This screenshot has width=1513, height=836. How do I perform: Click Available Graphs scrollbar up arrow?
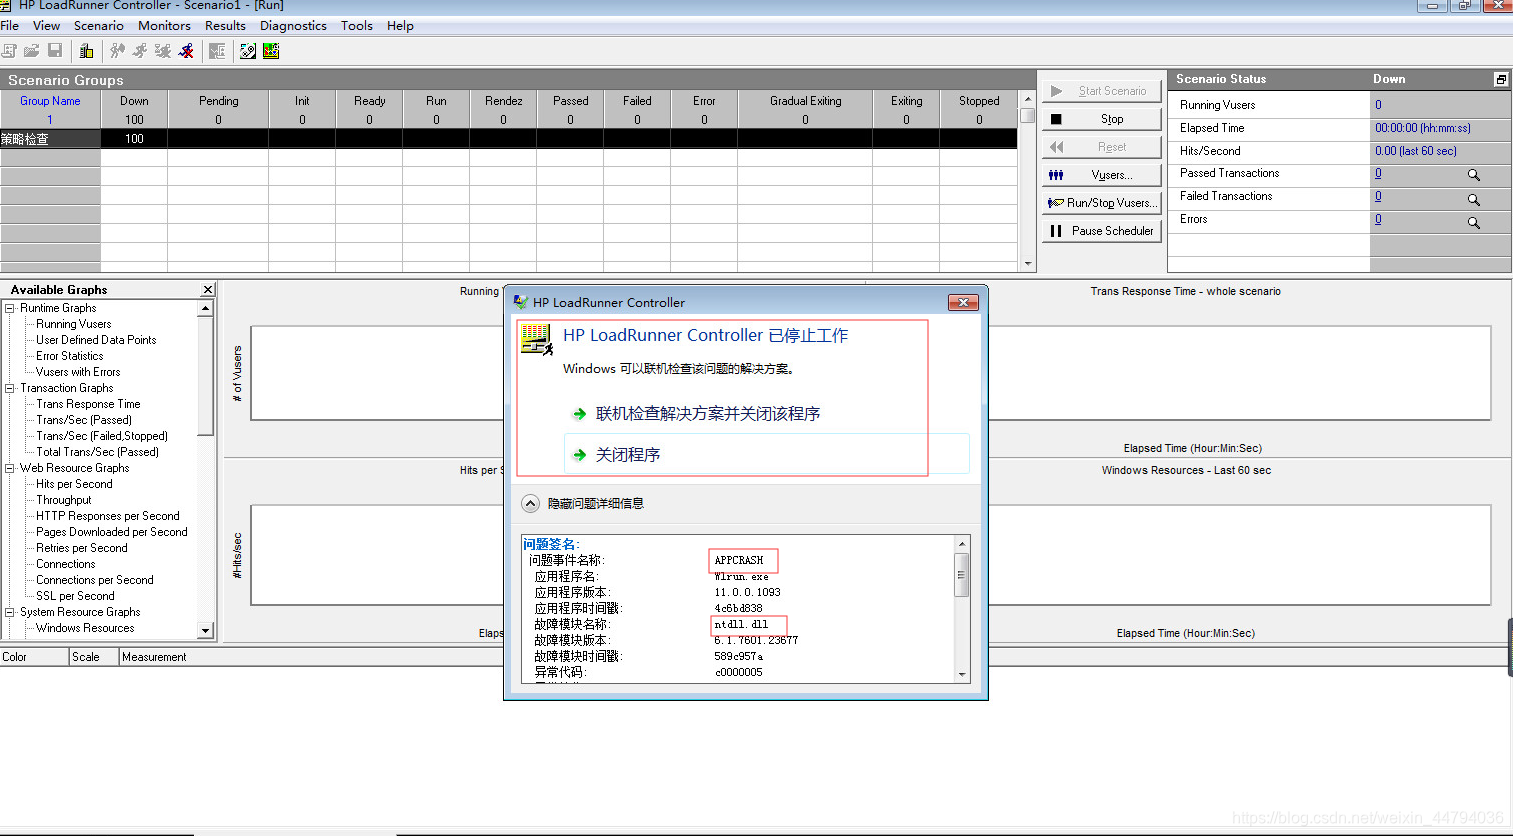[206, 308]
